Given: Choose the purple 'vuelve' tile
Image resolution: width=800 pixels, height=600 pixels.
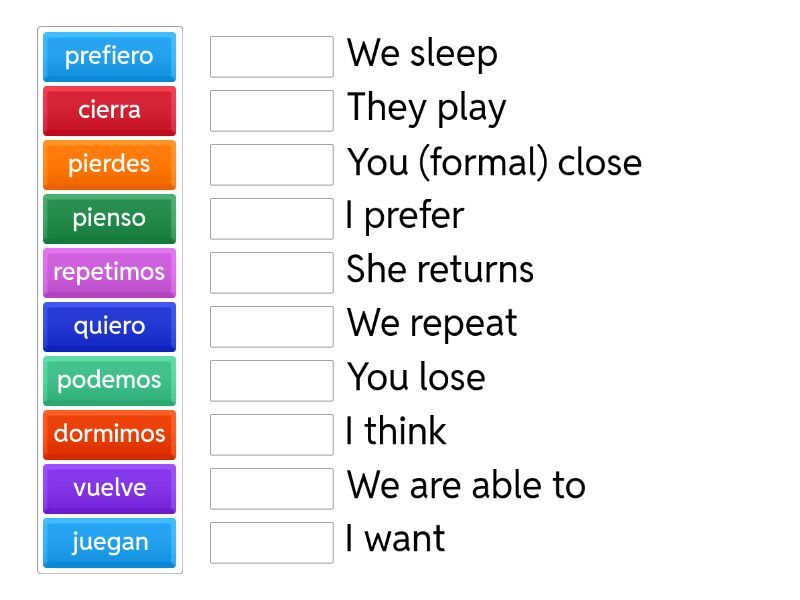Looking at the screenshot, I should click(109, 488).
